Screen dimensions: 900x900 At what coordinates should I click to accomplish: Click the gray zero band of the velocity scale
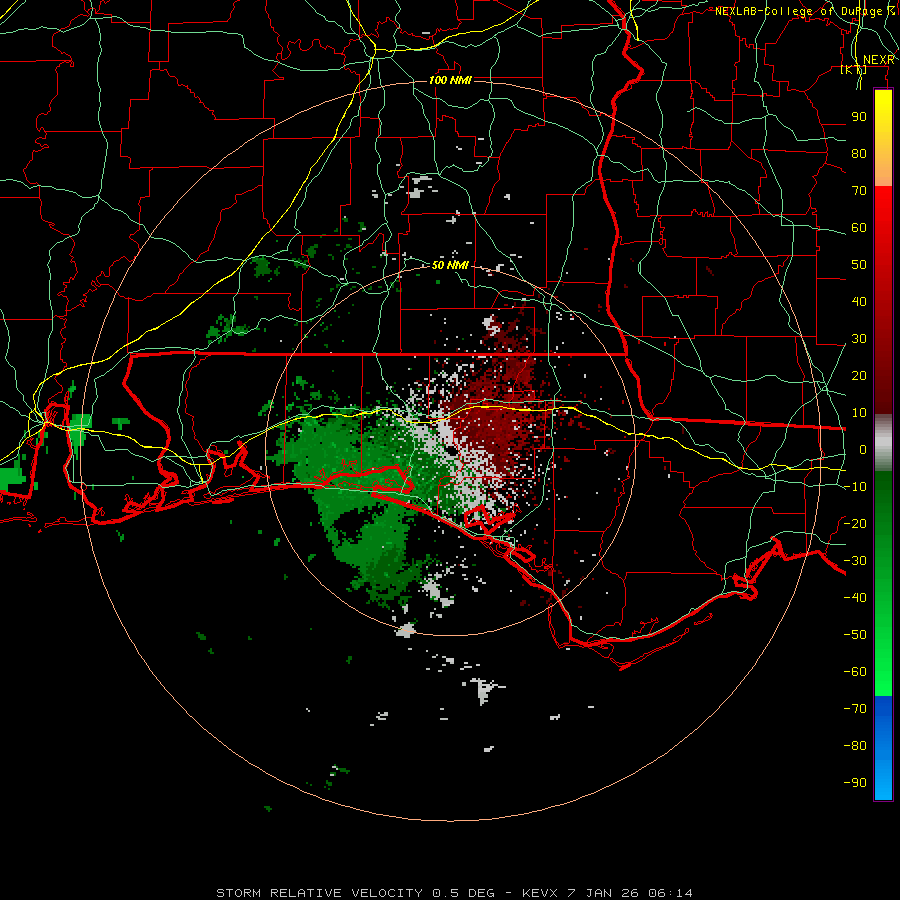[x=883, y=443]
